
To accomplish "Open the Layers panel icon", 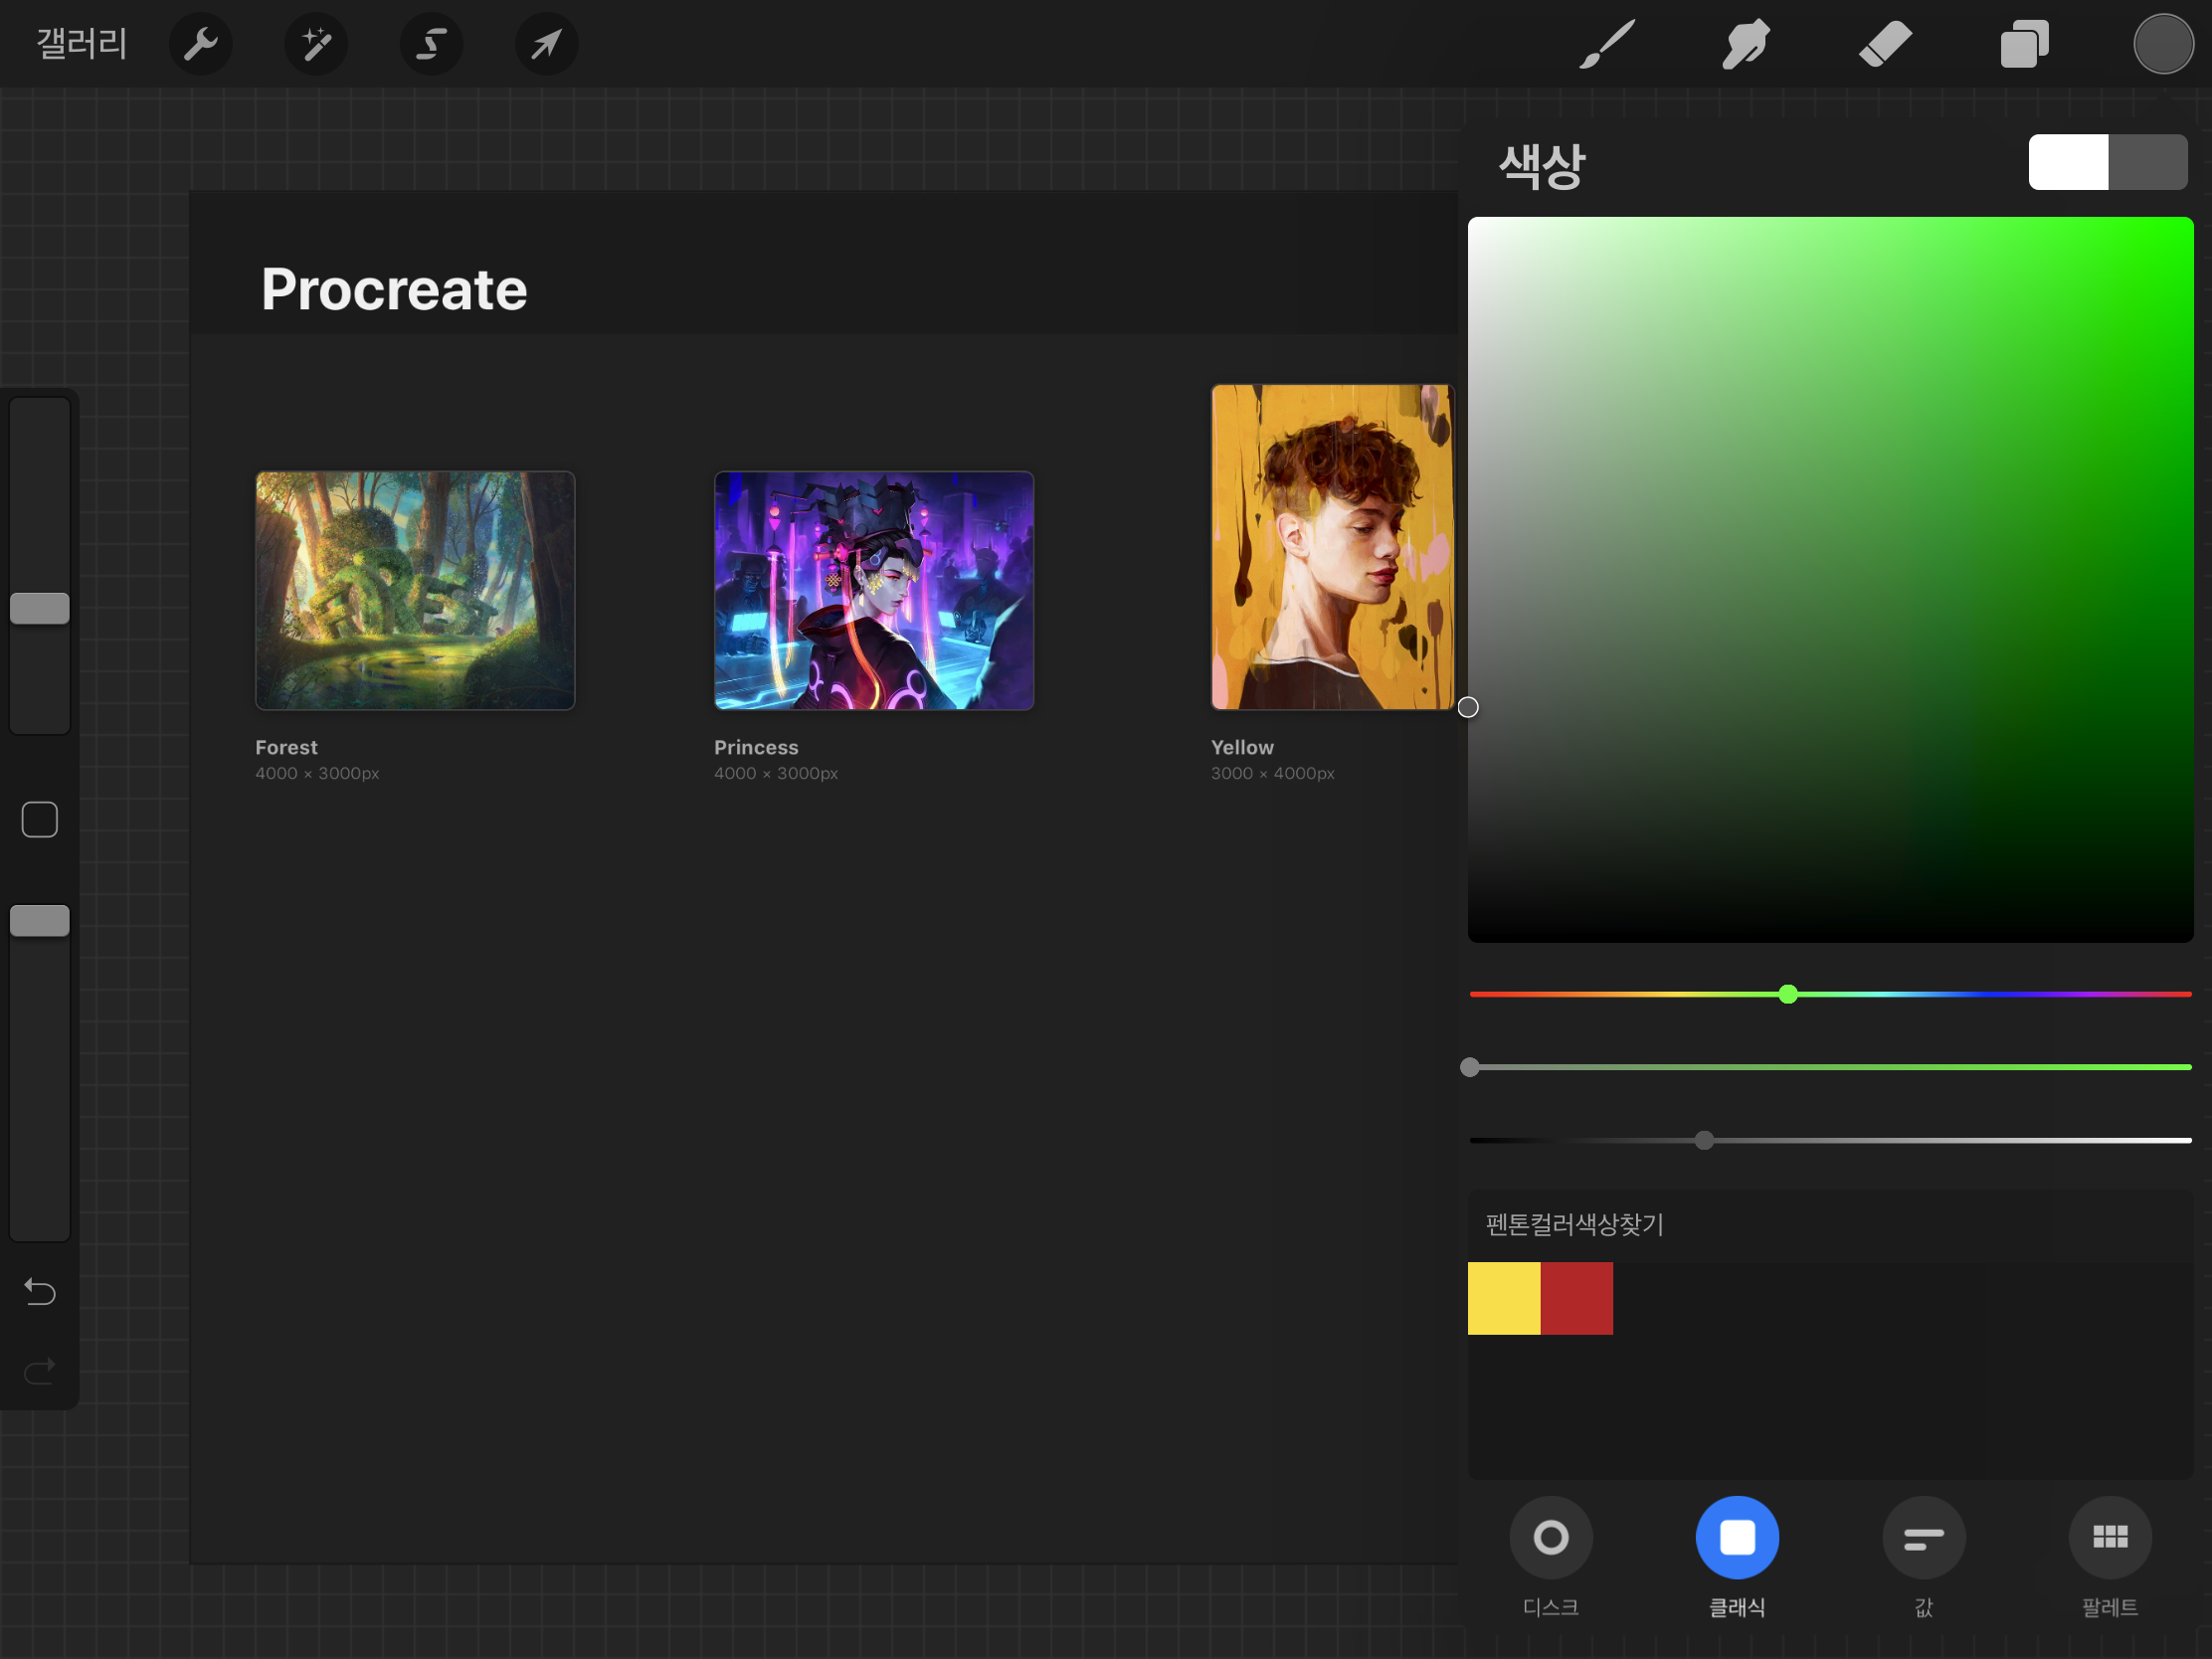I will [2025, 44].
